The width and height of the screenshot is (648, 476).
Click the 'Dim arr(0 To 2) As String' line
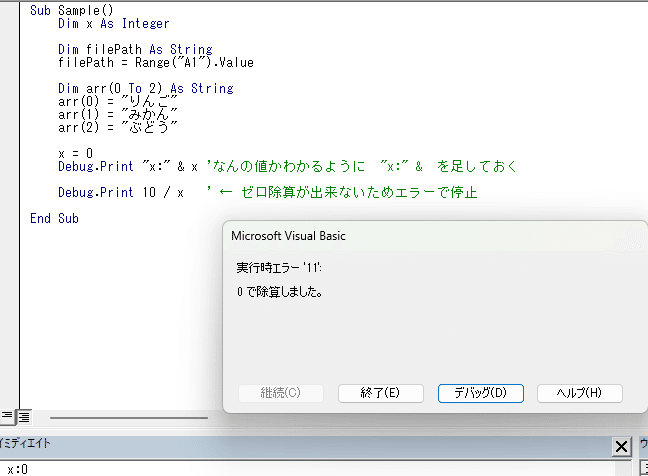[146, 88]
